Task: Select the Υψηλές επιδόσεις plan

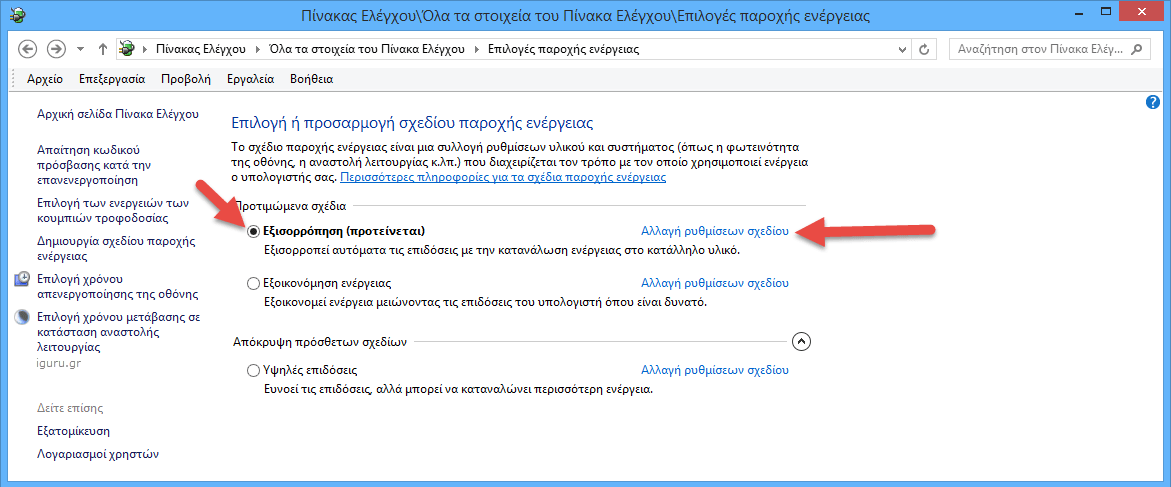Action: tap(253, 370)
